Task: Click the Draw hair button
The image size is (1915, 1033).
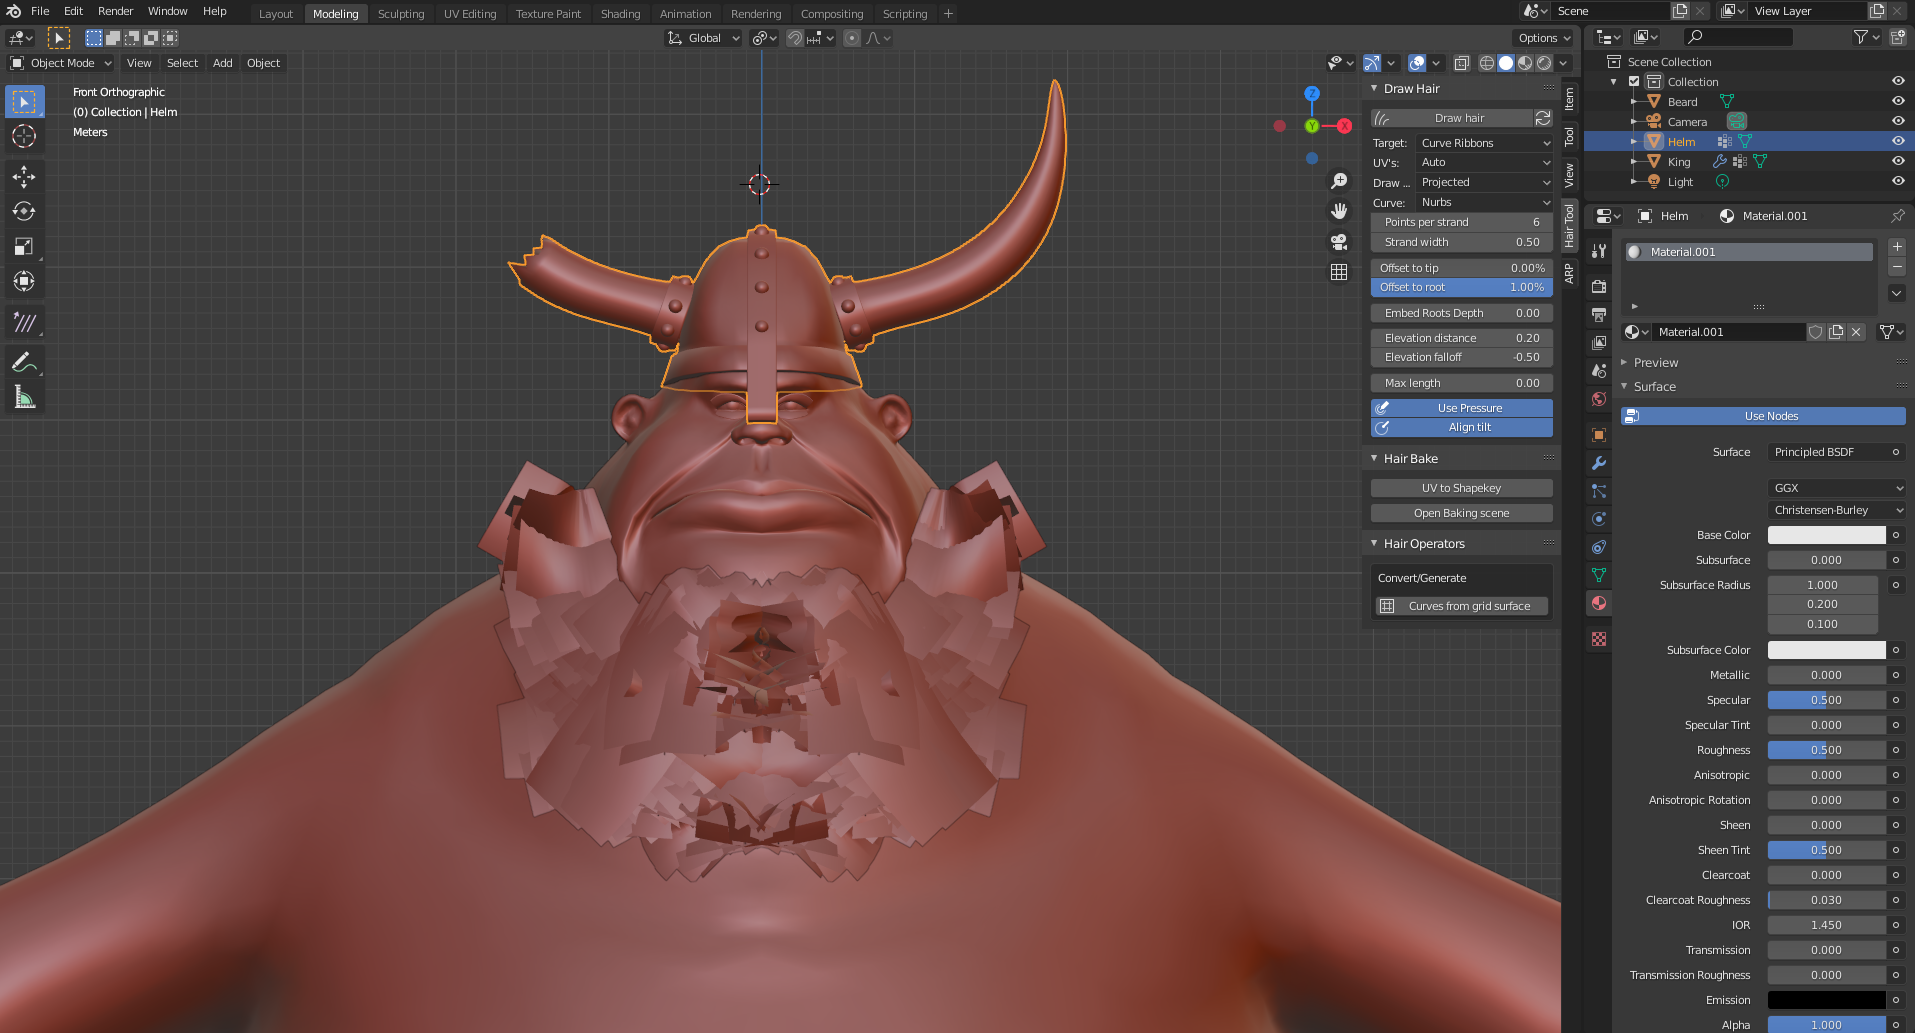Action: click(x=1451, y=118)
